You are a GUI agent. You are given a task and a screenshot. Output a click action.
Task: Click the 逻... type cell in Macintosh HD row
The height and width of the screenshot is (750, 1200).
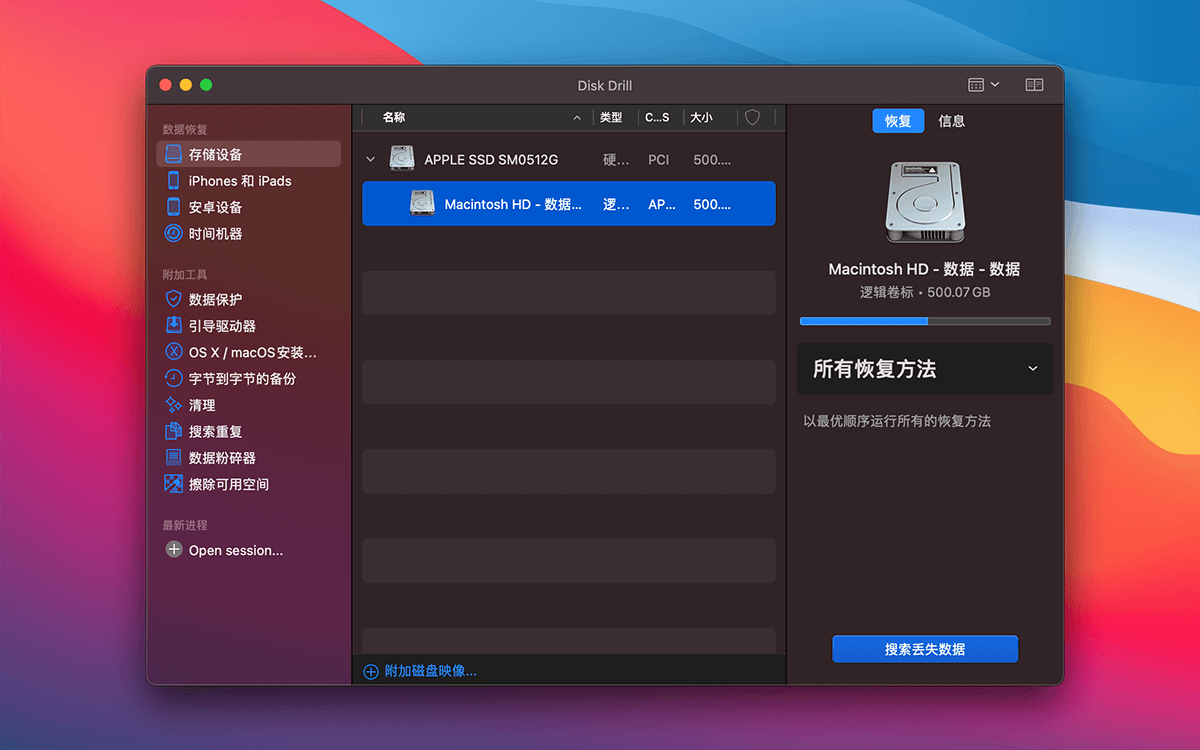click(616, 204)
